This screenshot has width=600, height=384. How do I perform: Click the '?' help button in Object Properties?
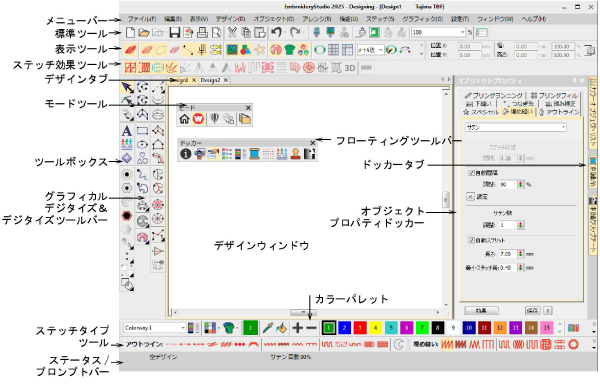coord(548,311)
